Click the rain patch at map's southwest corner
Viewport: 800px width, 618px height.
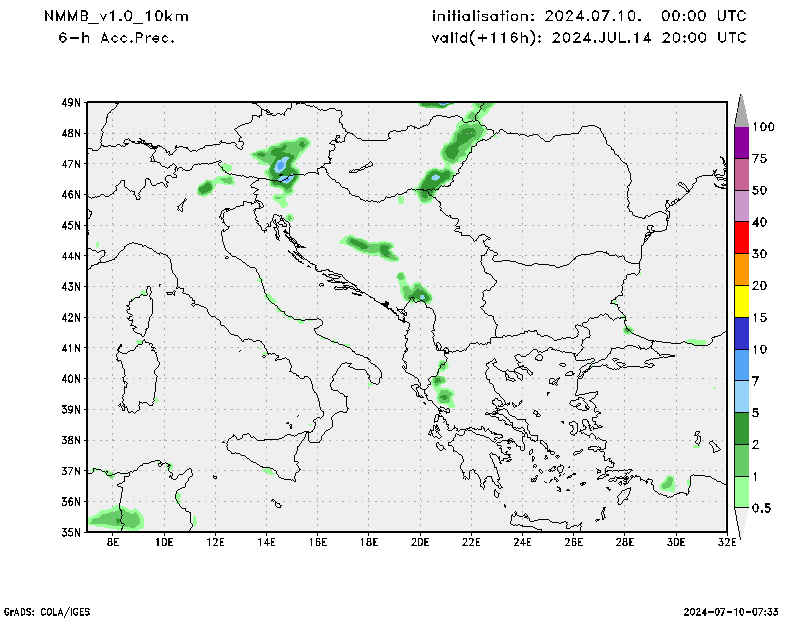pyautogui.click(x=115, y=518)
